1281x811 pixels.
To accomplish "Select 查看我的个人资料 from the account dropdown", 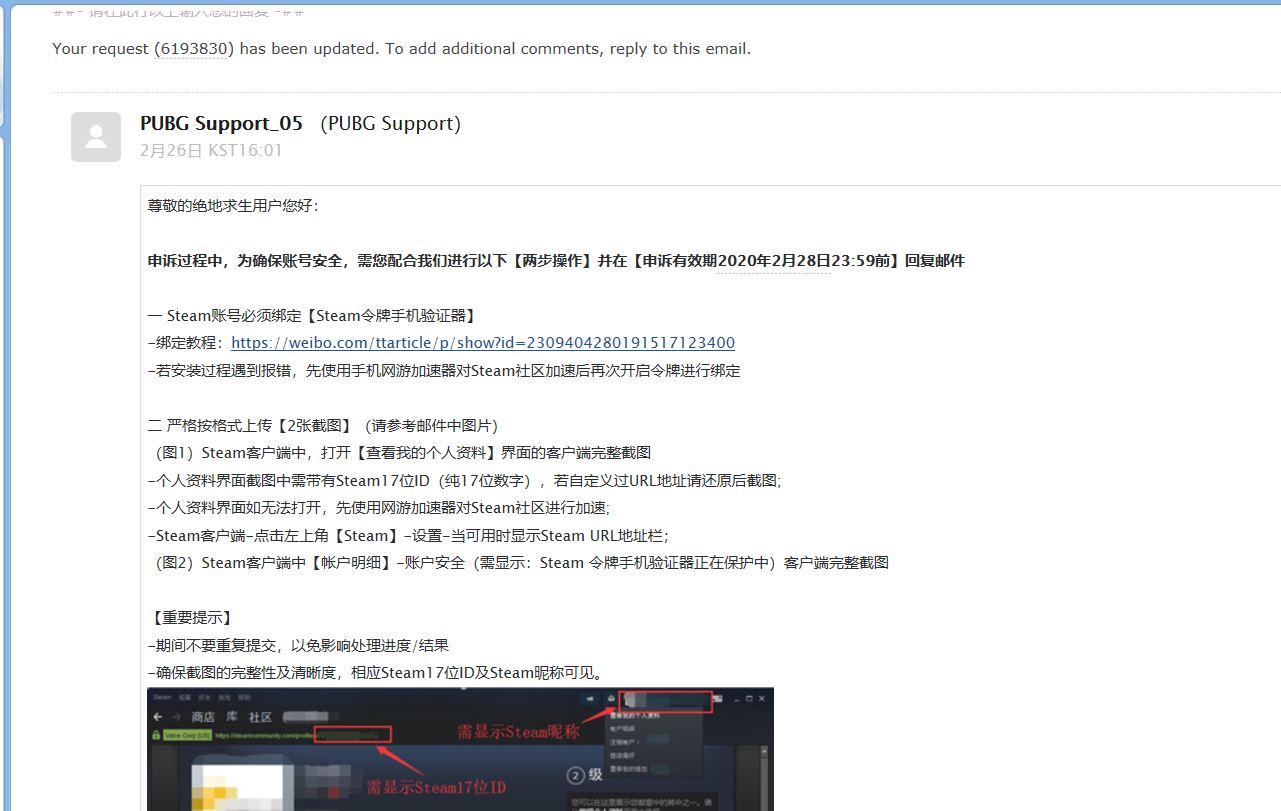I will 634,716.
